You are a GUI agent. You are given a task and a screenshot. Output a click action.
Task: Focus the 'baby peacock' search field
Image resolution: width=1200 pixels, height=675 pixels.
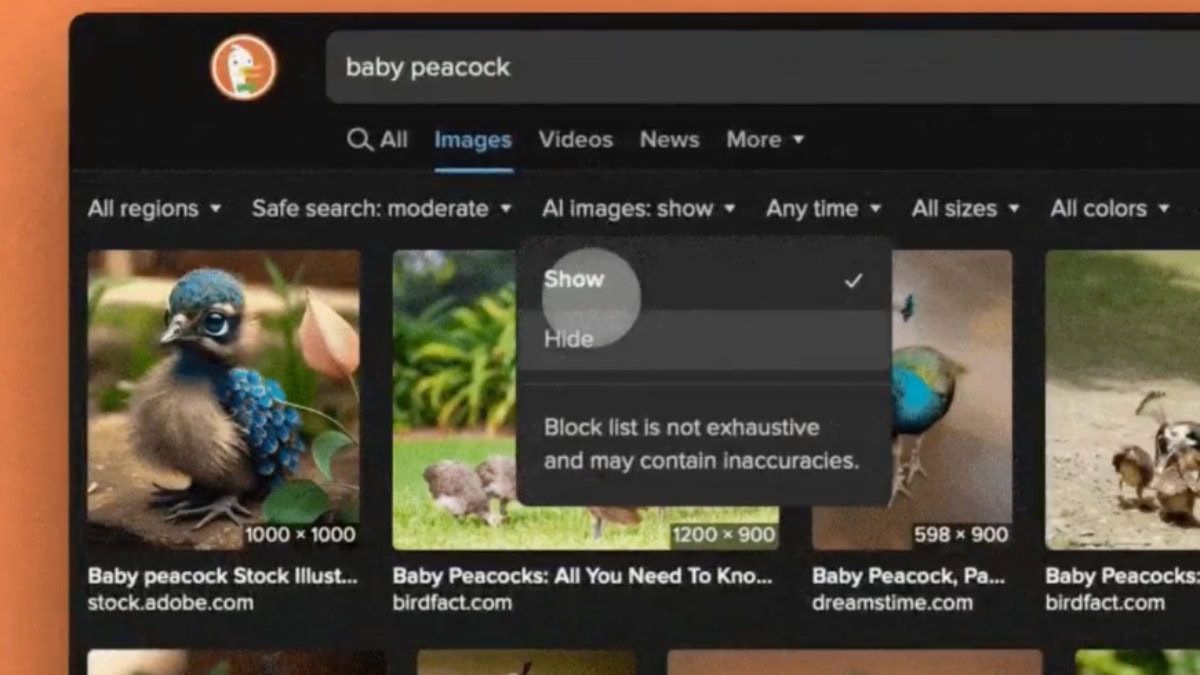tap(762, 67)
